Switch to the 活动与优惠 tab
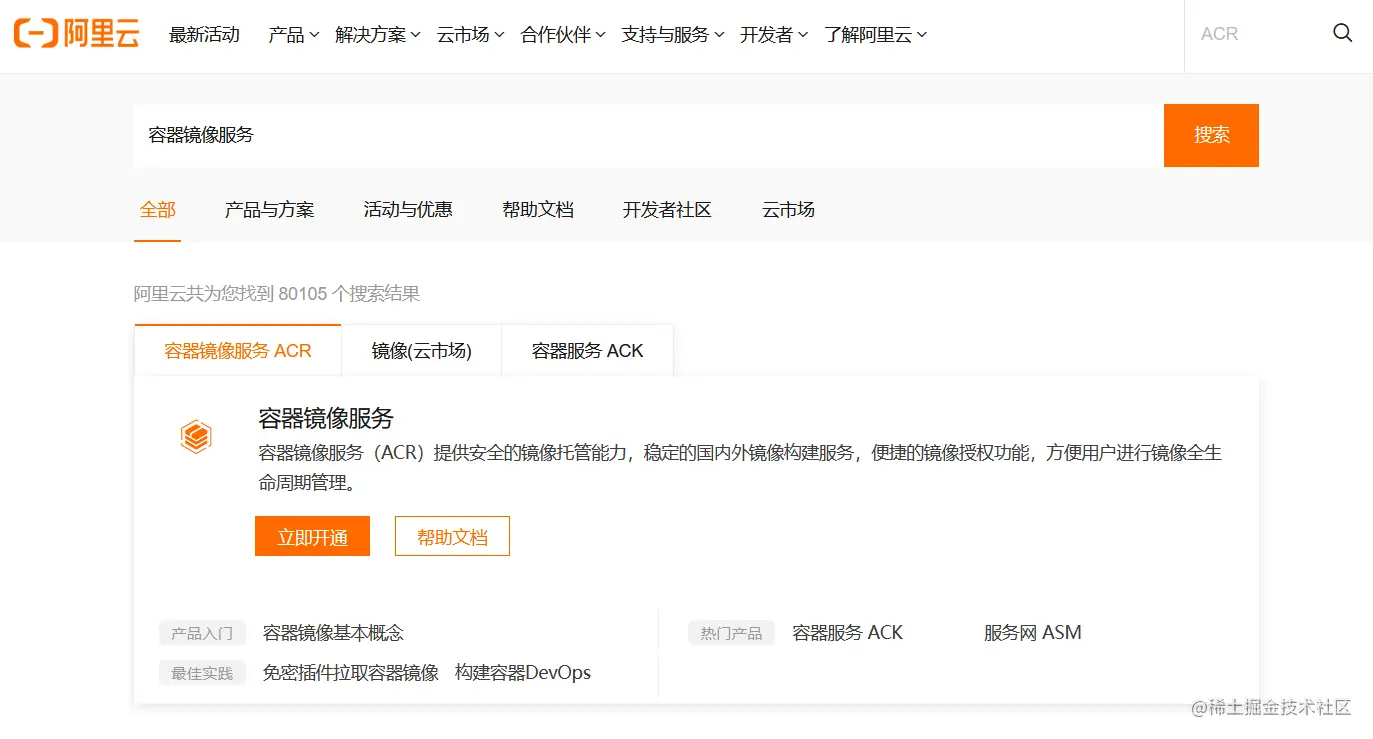The height and width of the screenshot is (739, 1373). [x=408, y=210]
